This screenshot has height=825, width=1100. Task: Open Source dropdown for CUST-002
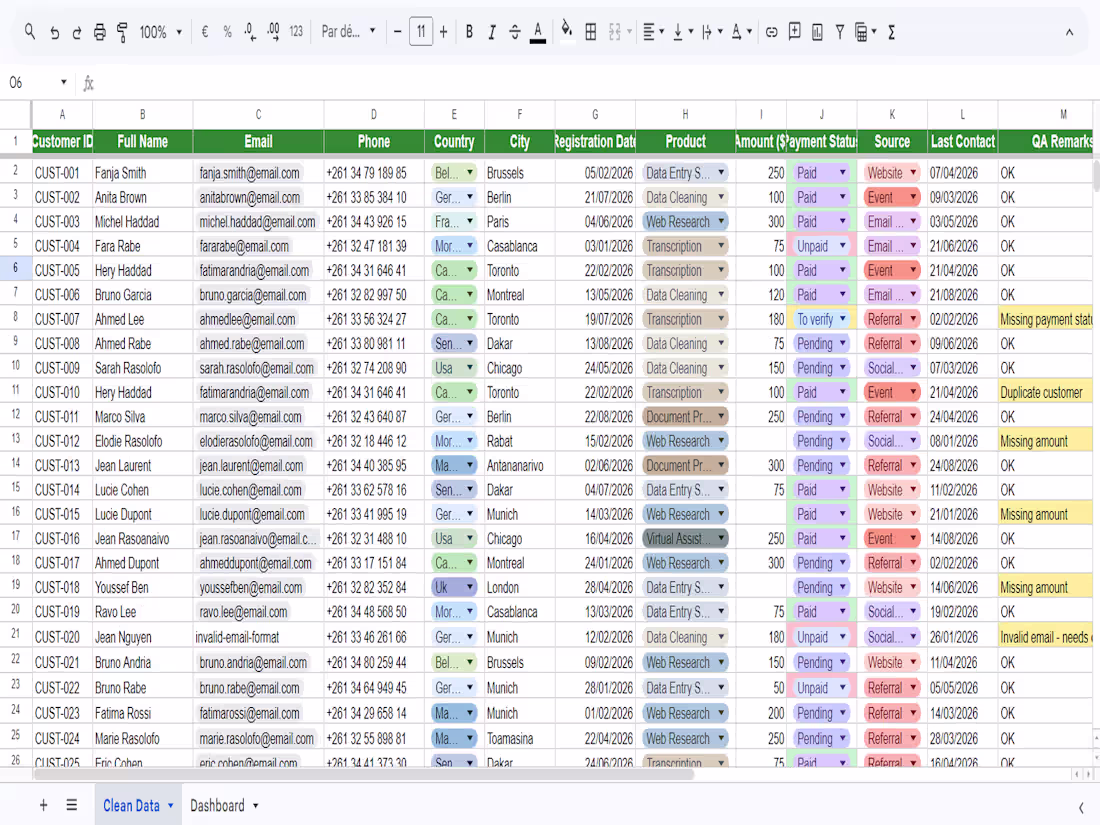(x=913, y=198)
